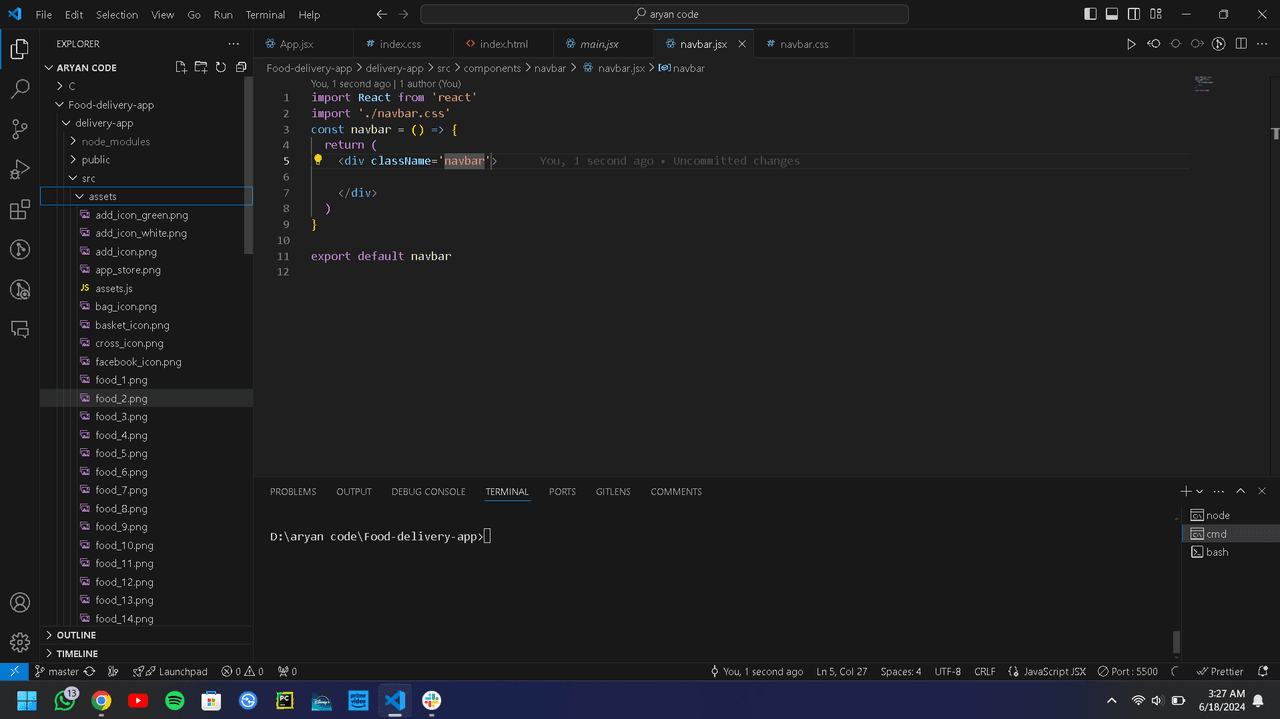Collapse the assets folder
Image resolution: width=1280 pixels, height=719 pixels.
click(x=102, y=196)
